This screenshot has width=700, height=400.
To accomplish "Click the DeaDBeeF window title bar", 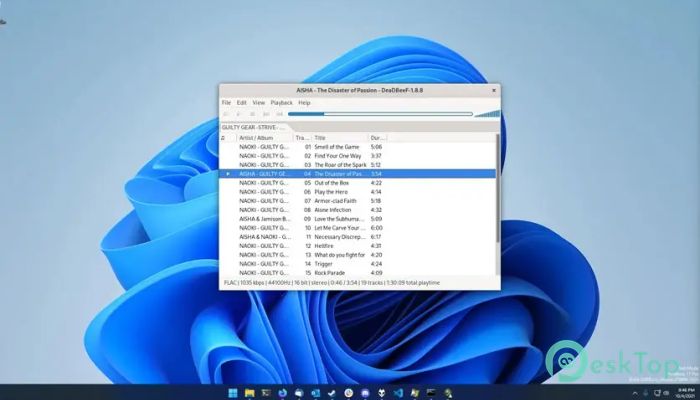I will [359, 90].
